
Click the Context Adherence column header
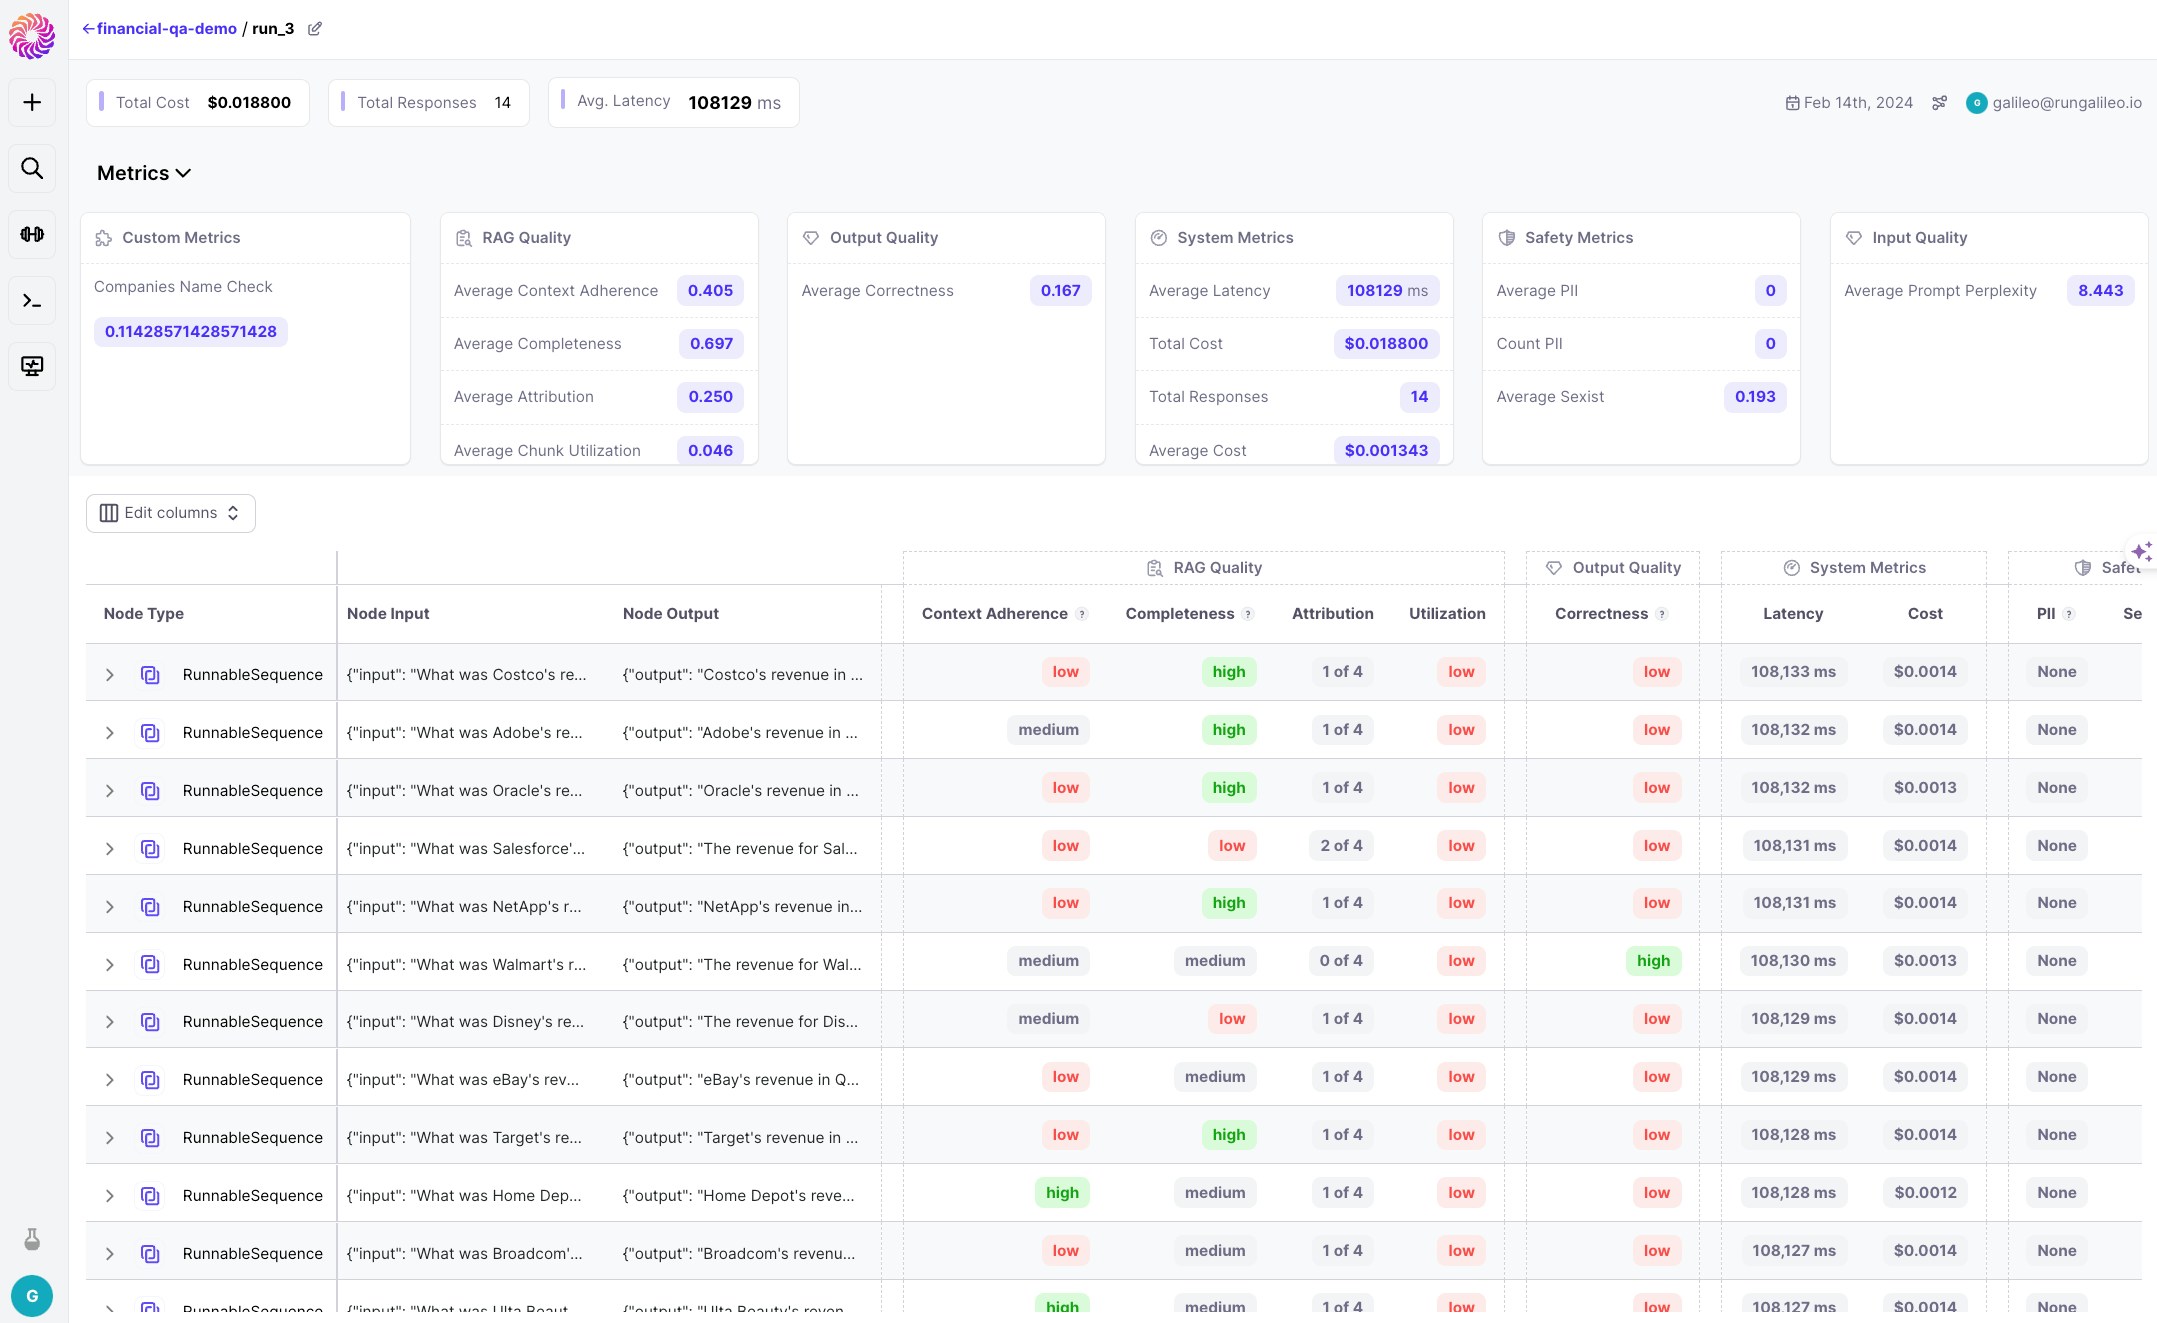[994, 614]
